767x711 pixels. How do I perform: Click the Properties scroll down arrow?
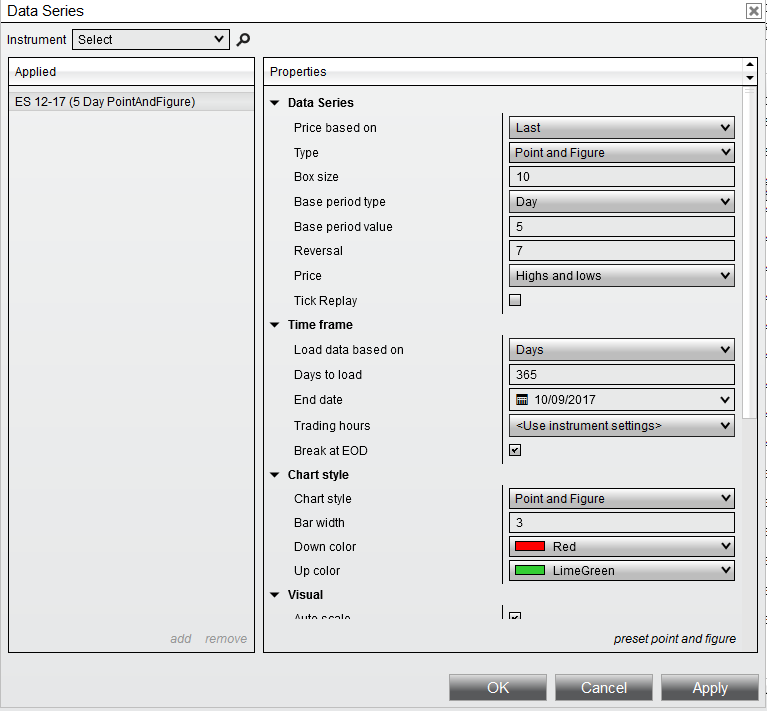point(749,78)
